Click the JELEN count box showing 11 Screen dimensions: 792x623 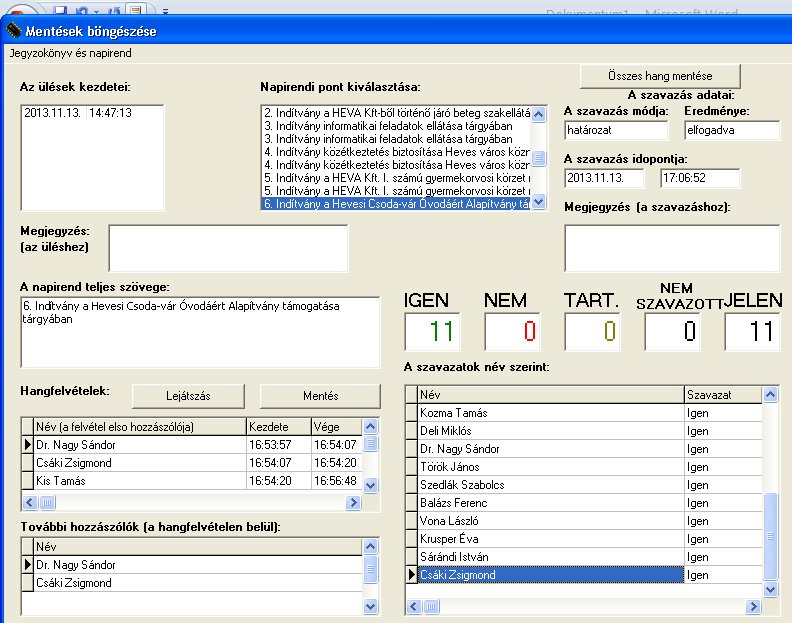point(752,332)
